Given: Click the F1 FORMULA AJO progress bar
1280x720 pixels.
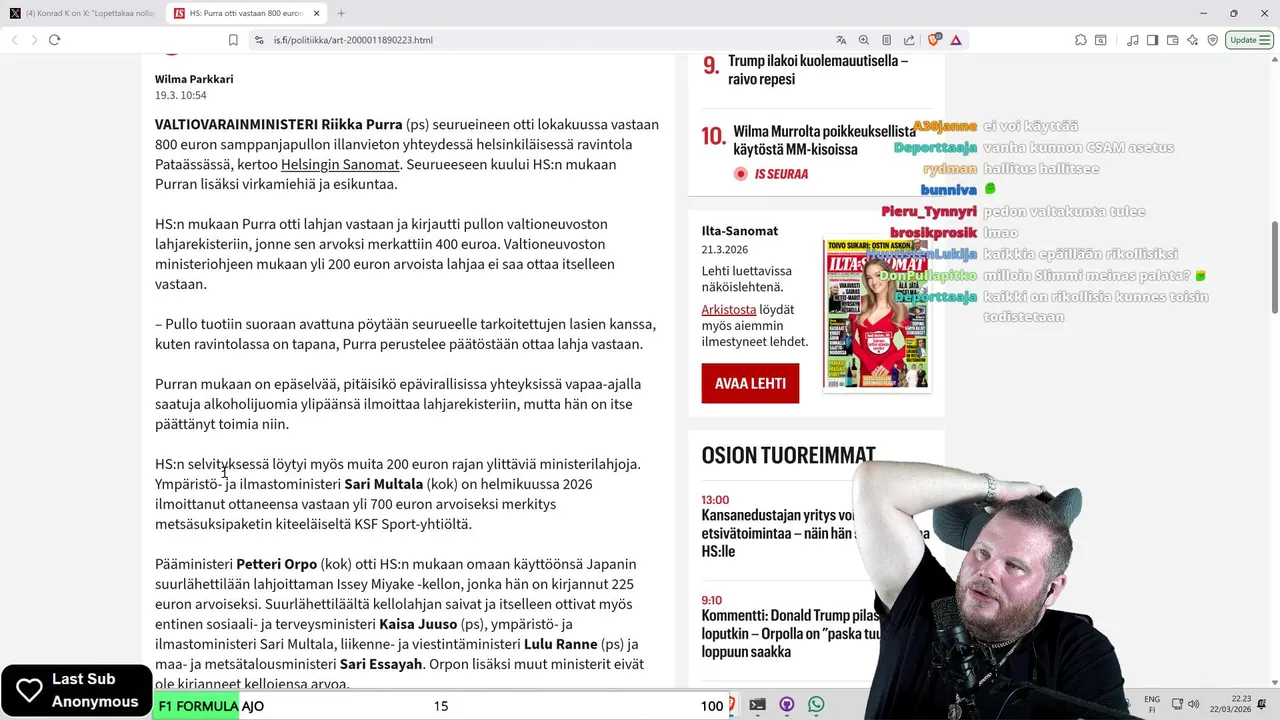Looking at the screenshot, I should click(440, 706).
